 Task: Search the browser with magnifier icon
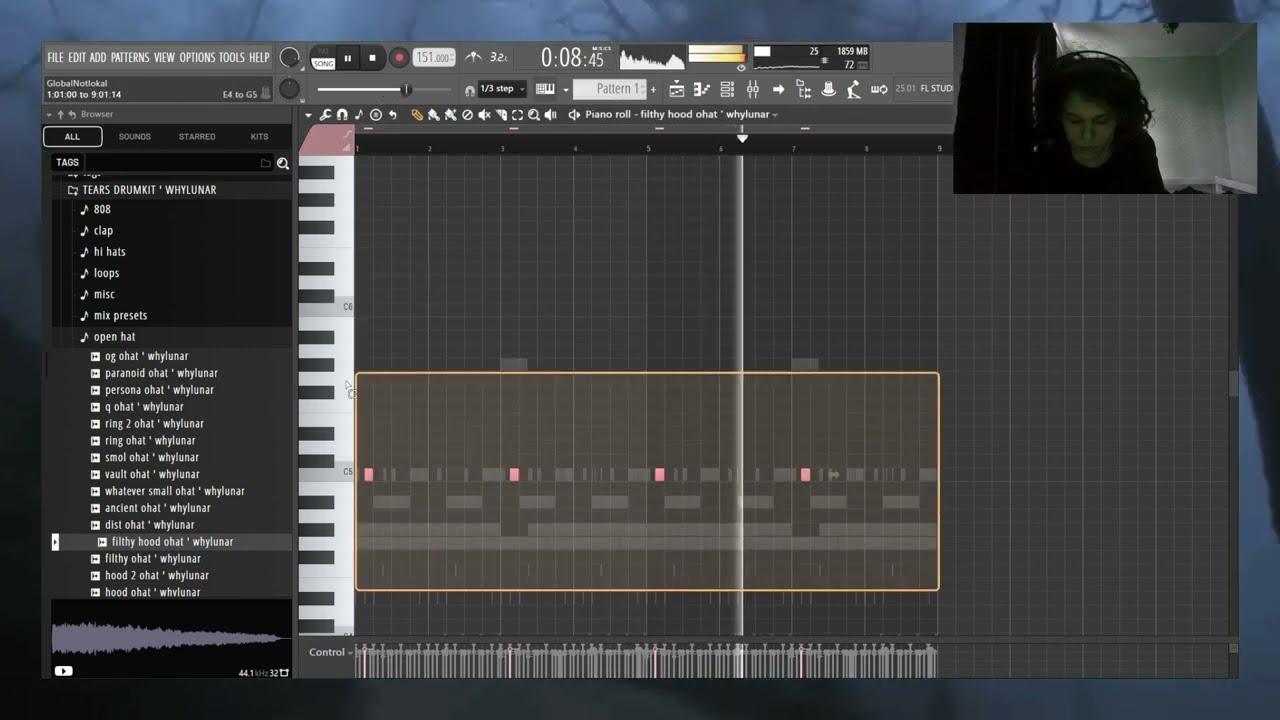coord(283,163)
